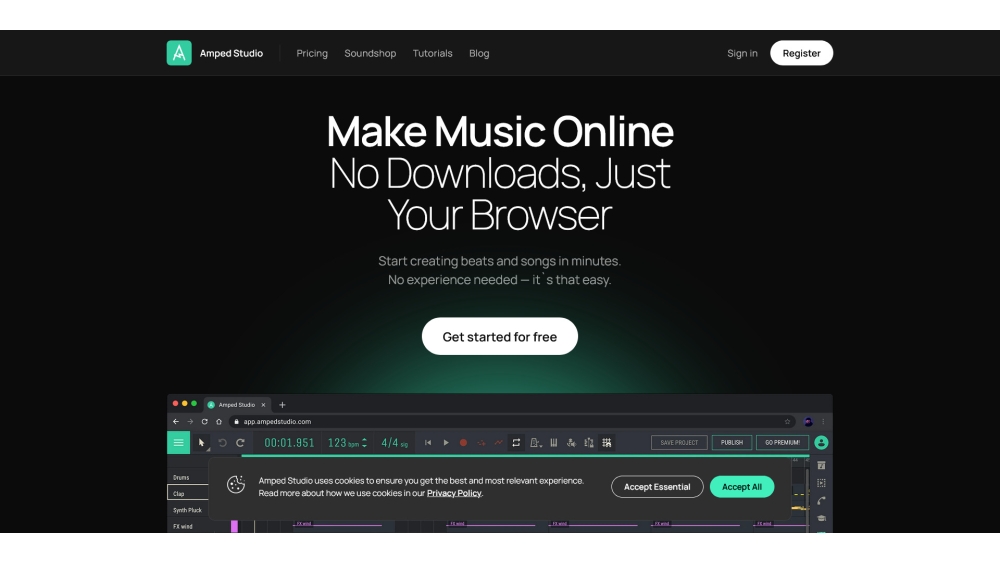1000x563 pixels.
Task: Hit the red record button
Action: [x=463, y=442]
